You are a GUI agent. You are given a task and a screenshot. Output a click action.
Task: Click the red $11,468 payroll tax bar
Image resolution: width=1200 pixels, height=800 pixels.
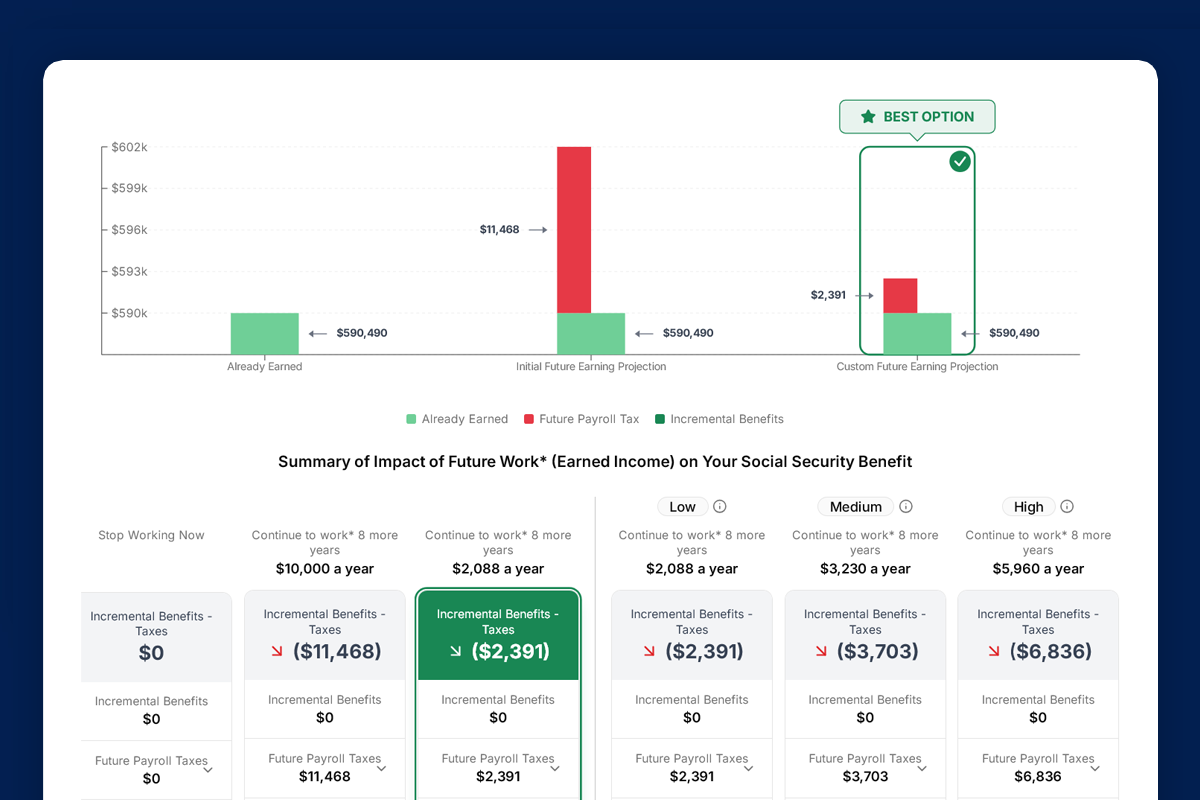574,230
